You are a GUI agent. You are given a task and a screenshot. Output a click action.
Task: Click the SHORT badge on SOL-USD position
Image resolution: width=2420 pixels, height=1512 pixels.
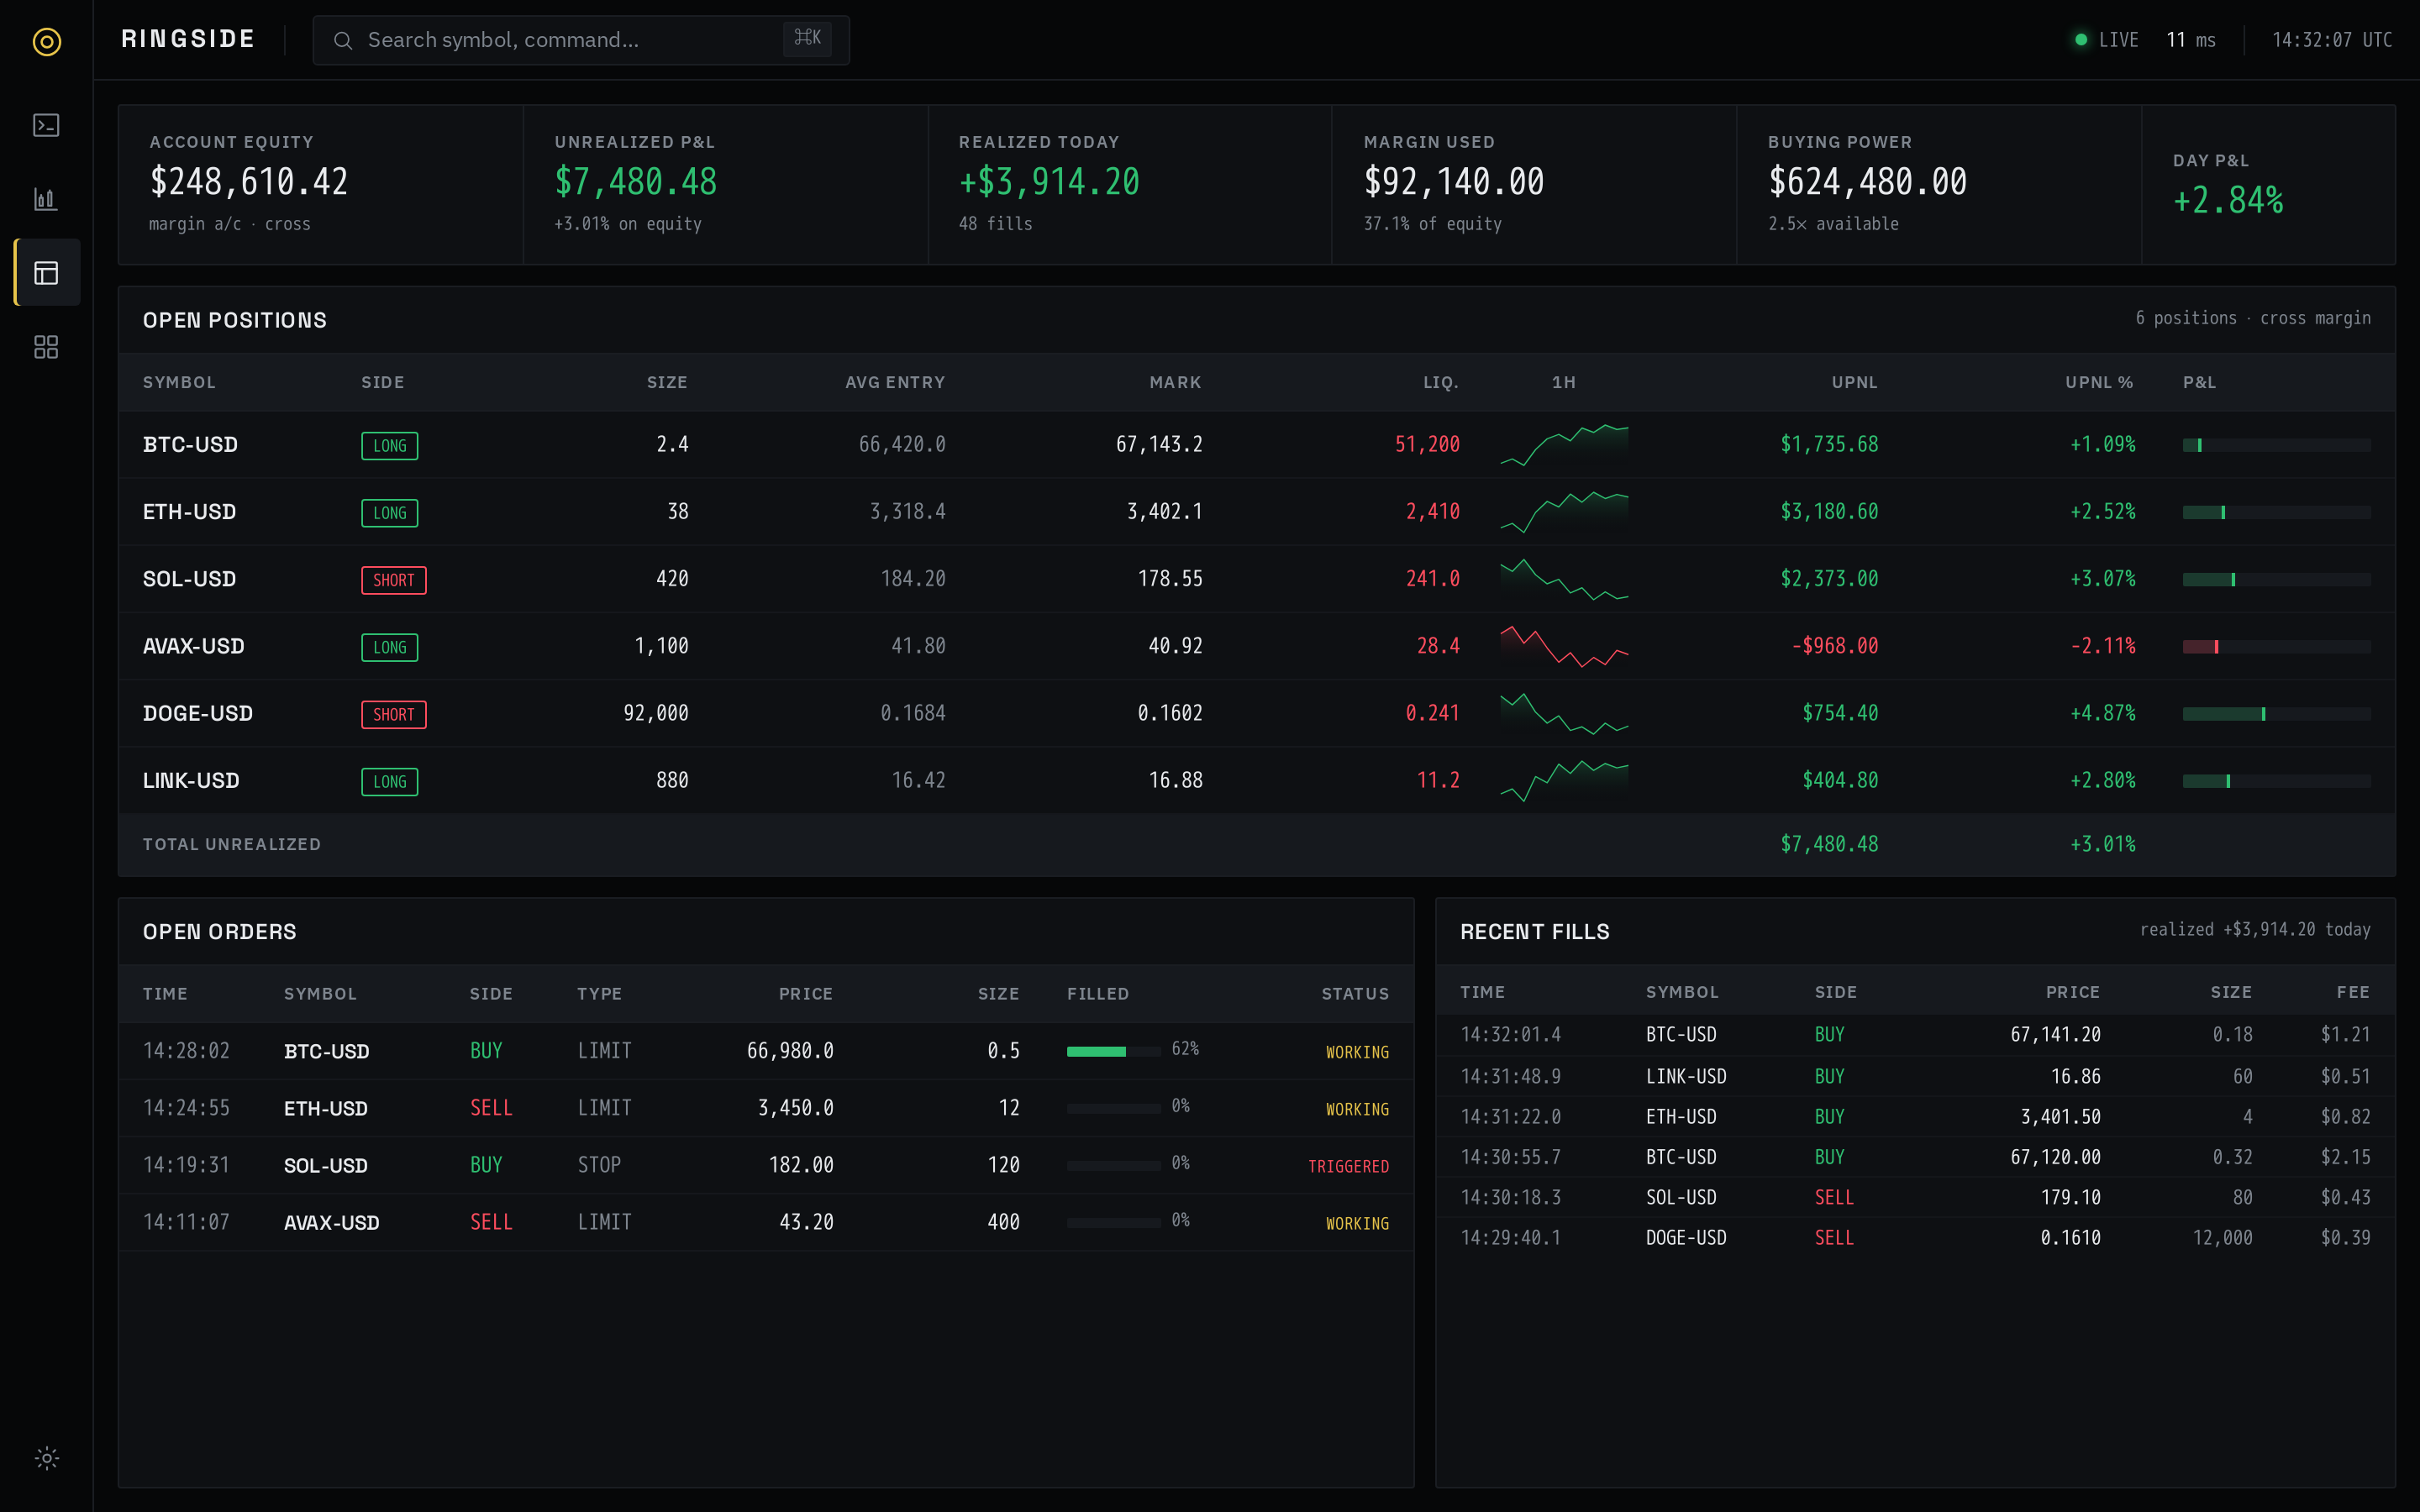coord(393,580)
